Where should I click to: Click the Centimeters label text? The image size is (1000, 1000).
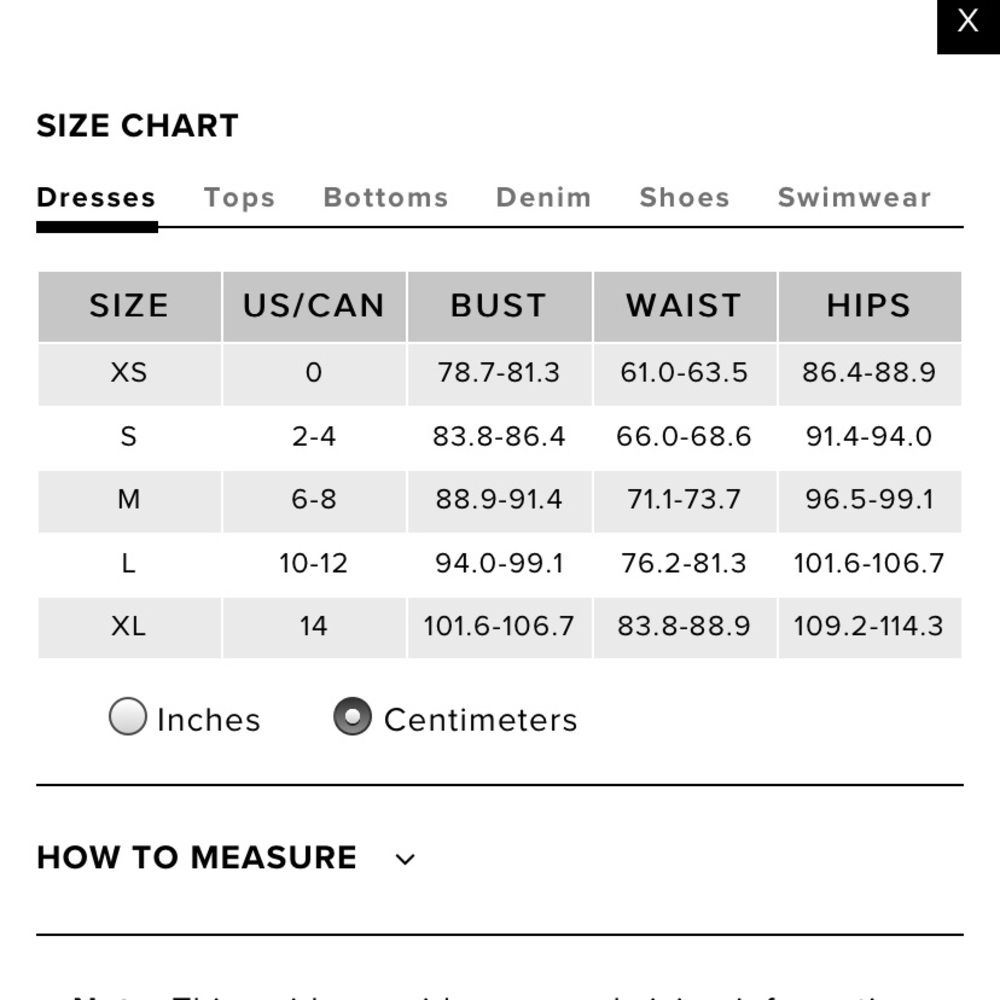(481, 720)
